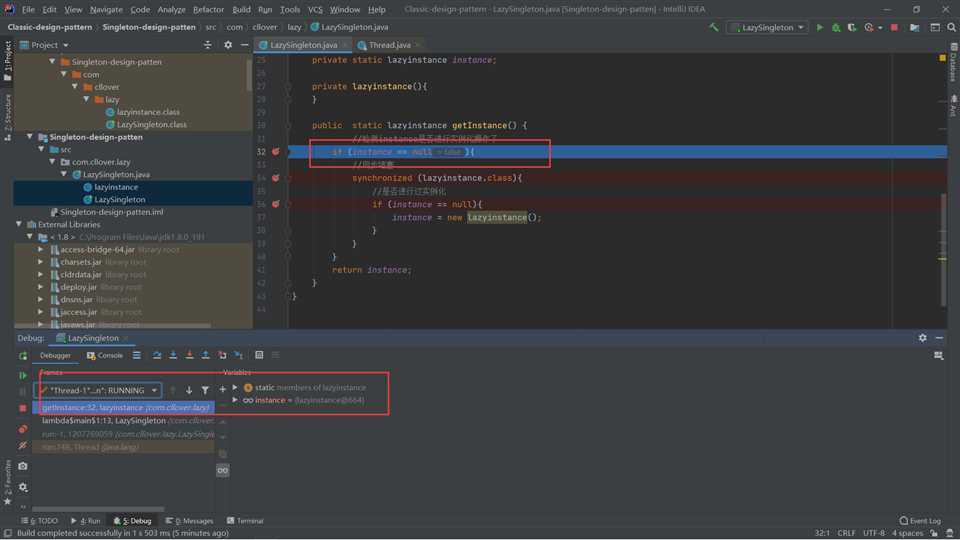
Task: Open the 4: Run tool window
Action: pyautogui.click(x=85, y=520)
